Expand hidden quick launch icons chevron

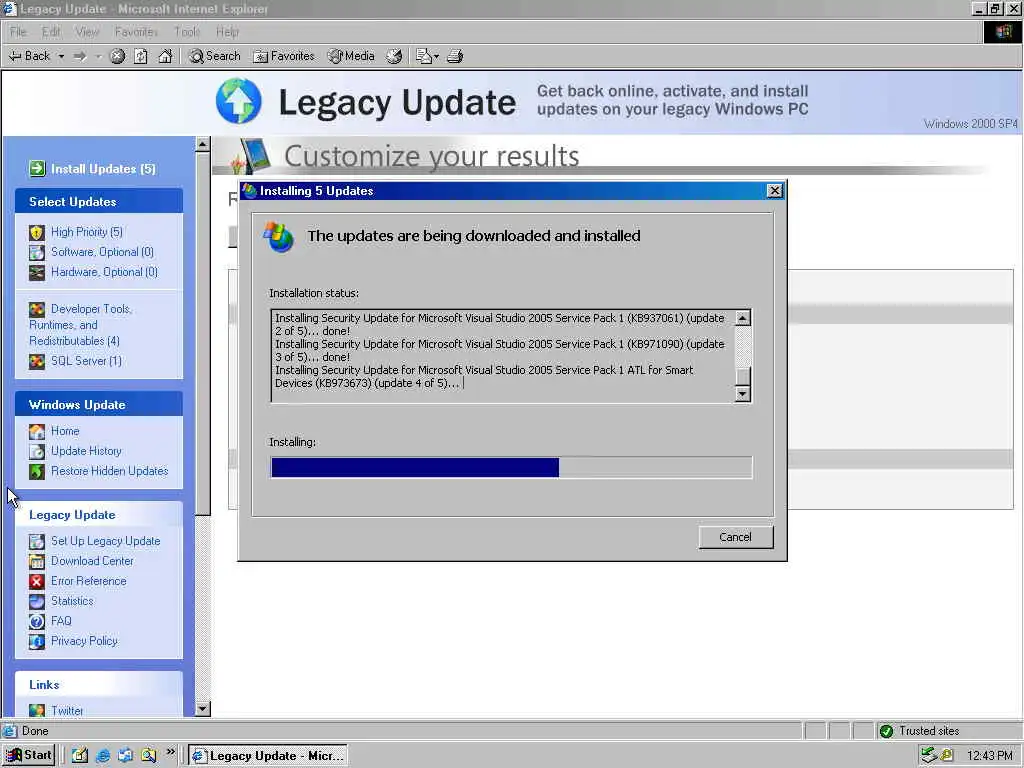[x=170, y=752]
